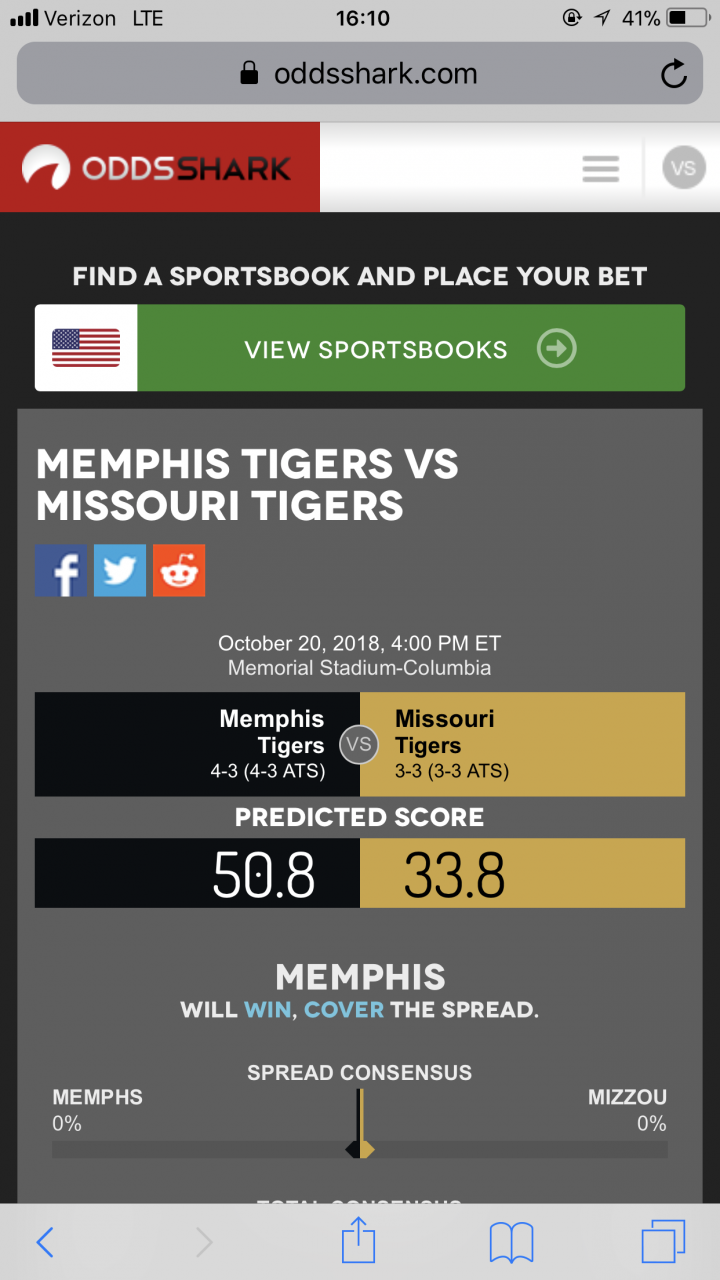Share the game on Facebook
Viewport: 720px width, 1280px height.
pyautogui.click(x=61, y=571)
